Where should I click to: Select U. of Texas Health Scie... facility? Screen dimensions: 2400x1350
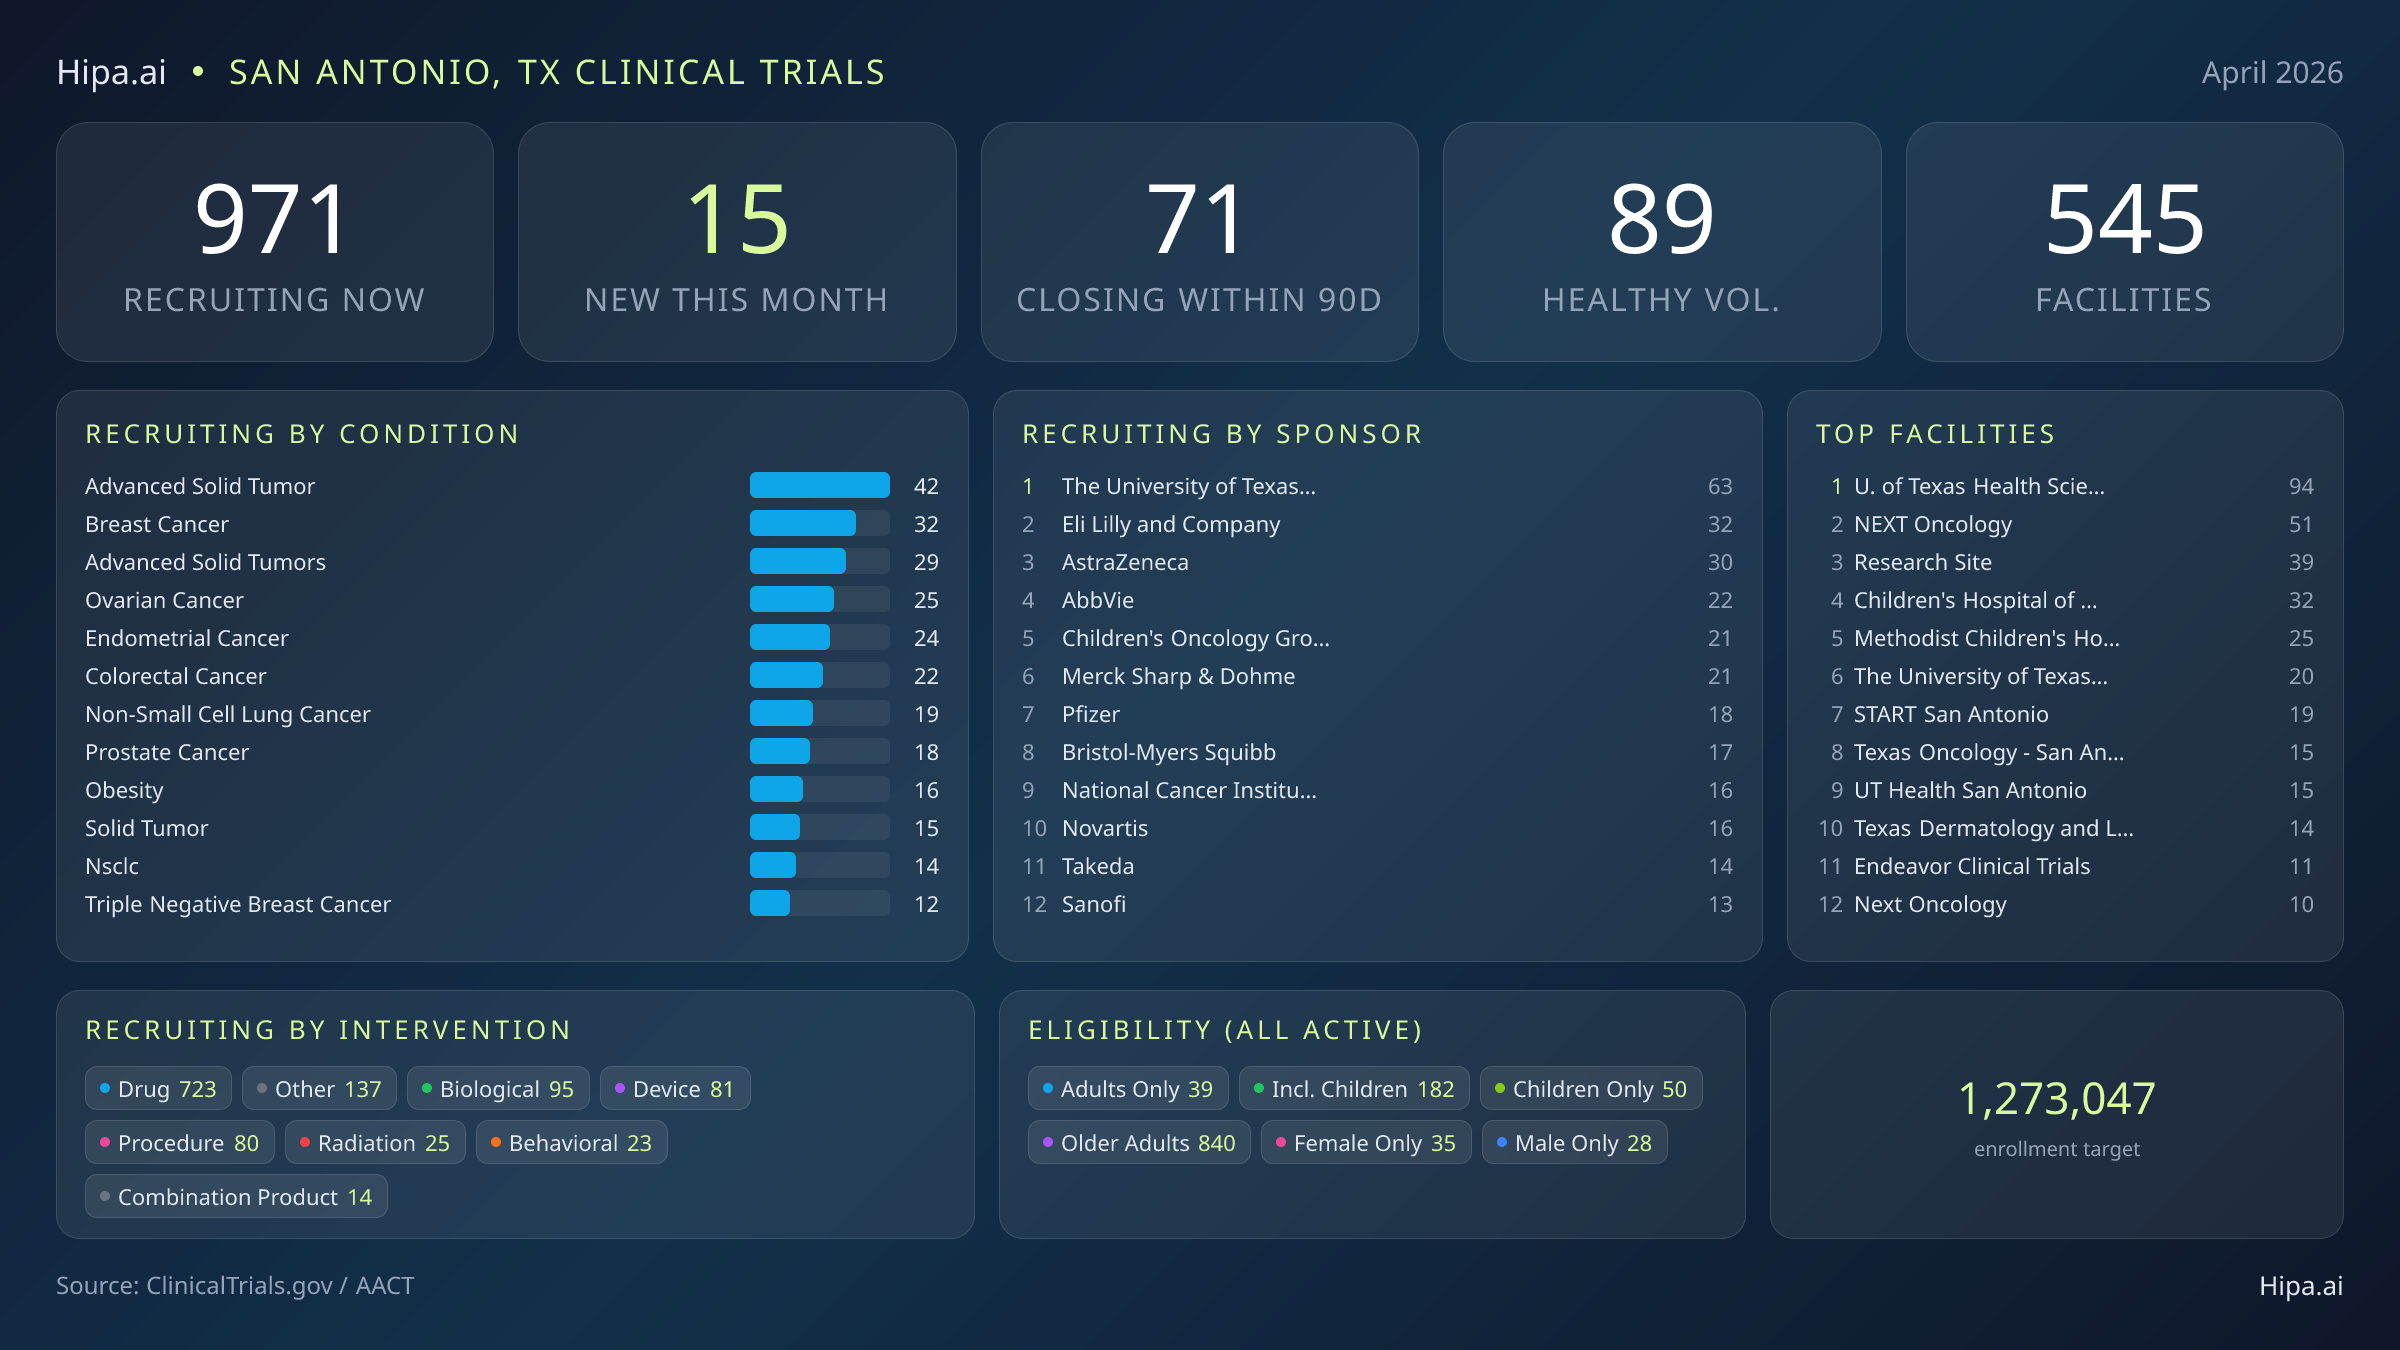2065,486
